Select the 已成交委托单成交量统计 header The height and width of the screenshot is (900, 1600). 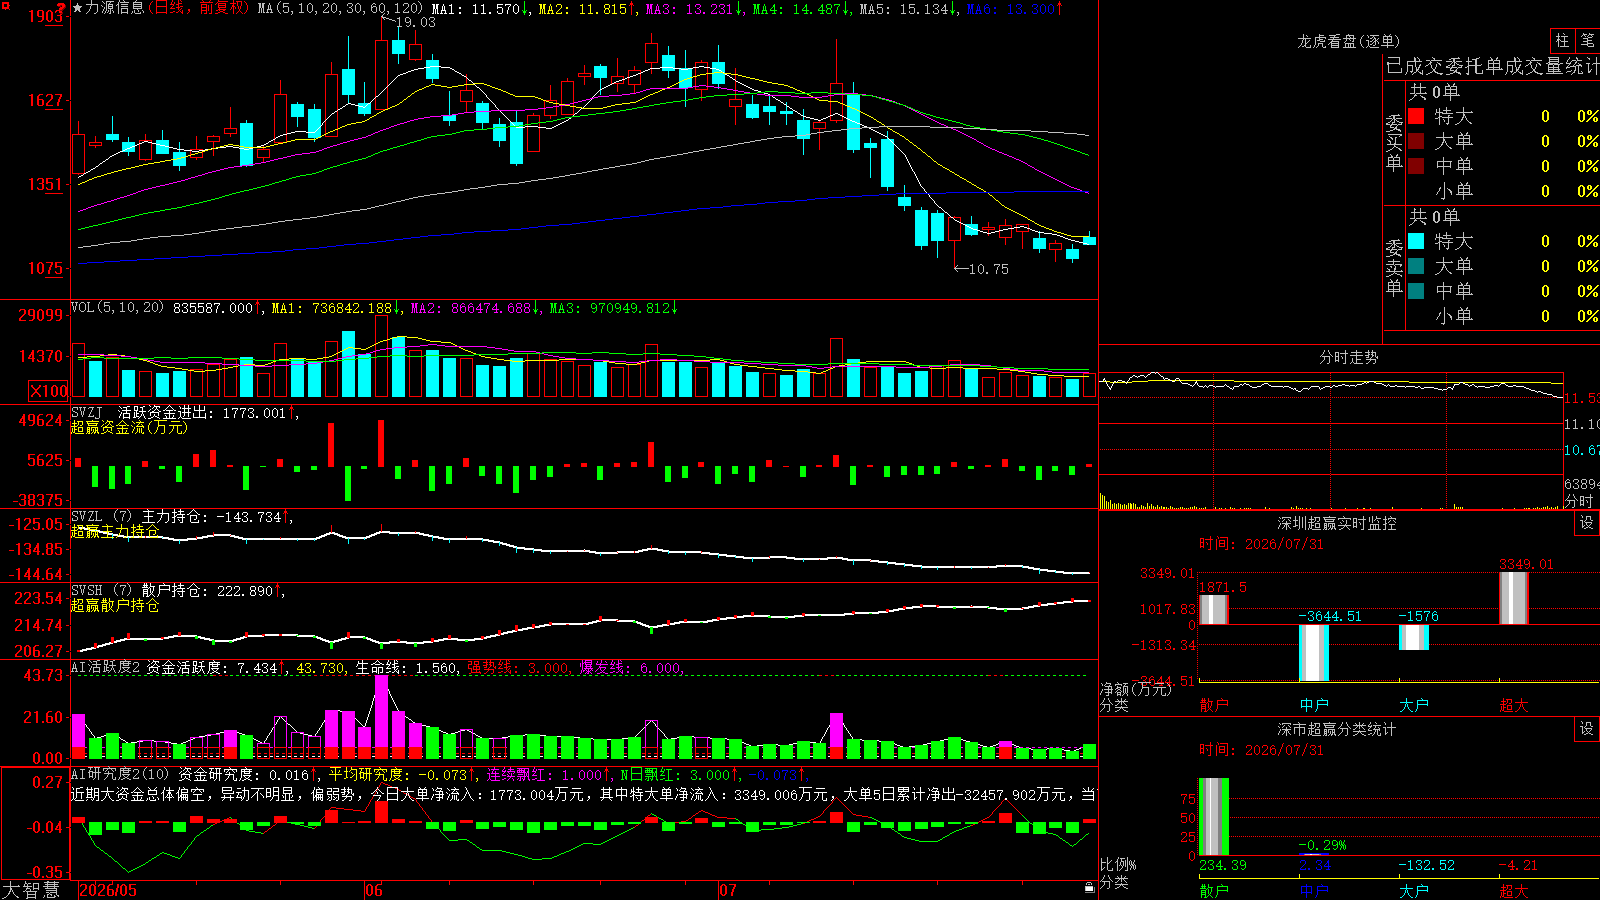[1492, 66]
